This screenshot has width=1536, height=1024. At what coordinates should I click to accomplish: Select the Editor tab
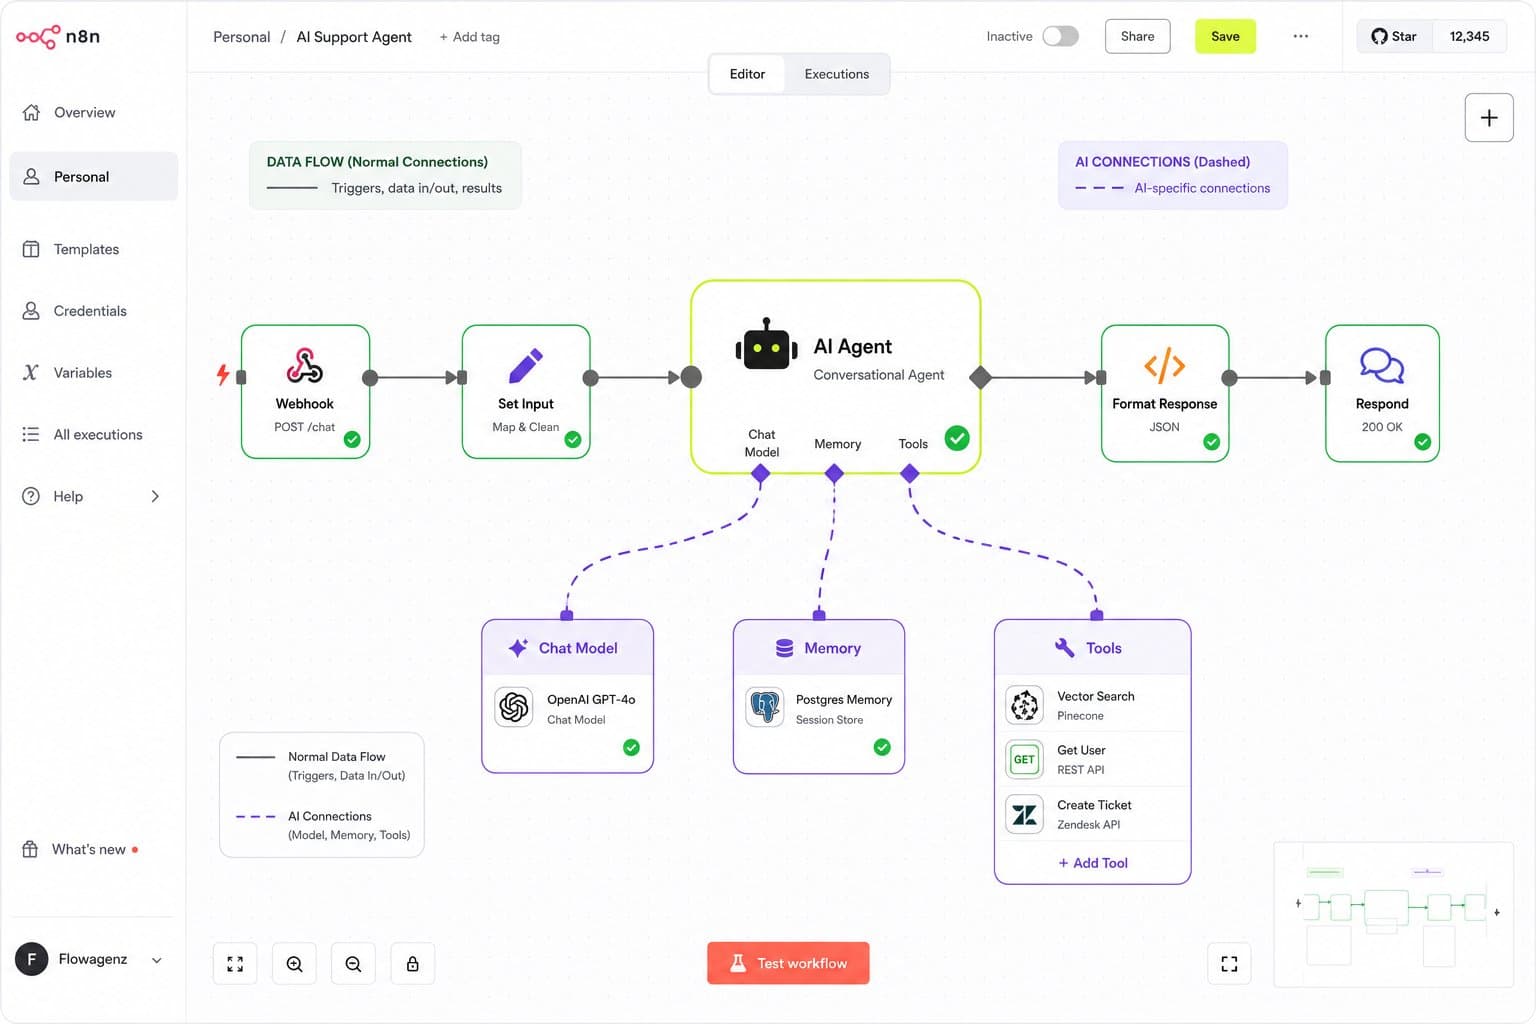pyautogui.click(x=747, y=74)
